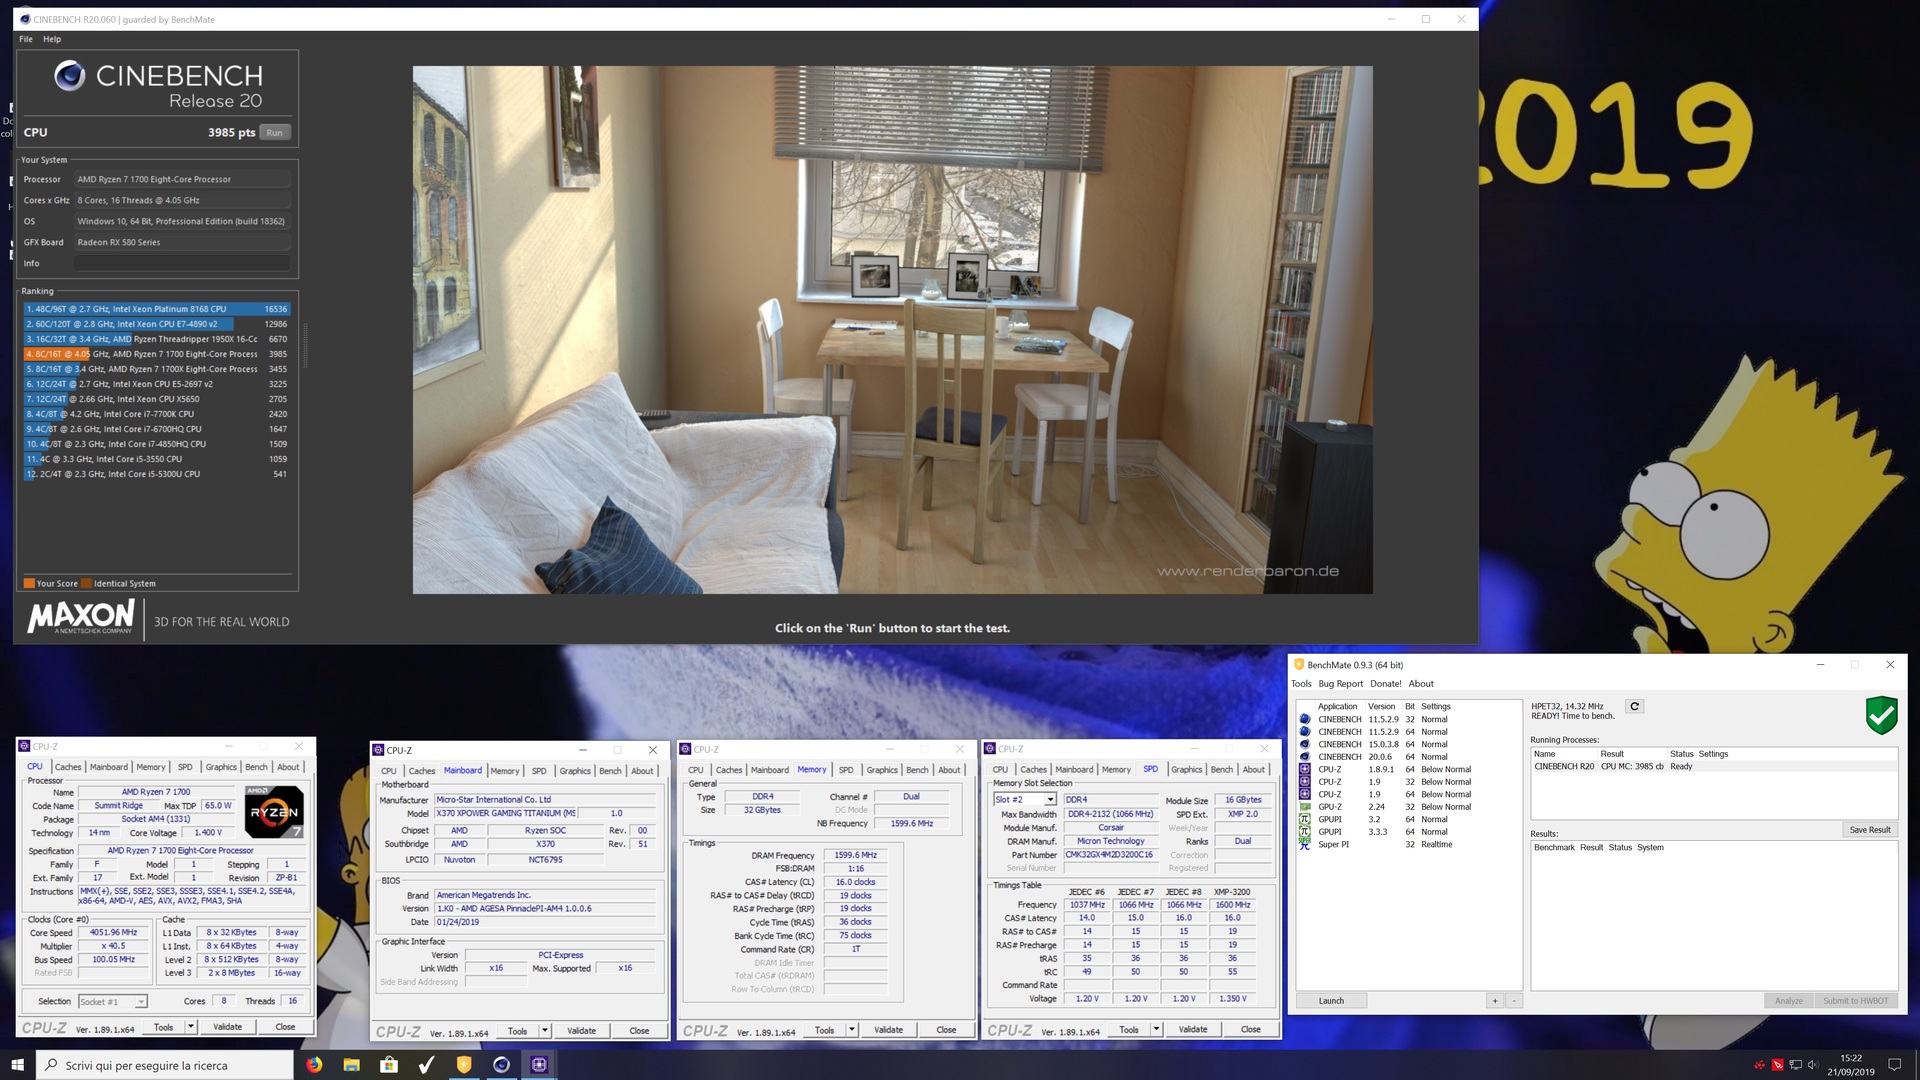This screenshot has height=1080, width=1920.
Task: Click the GPUPI 3.2 pi icon in BenchMate
Action: coord(1304,819)
